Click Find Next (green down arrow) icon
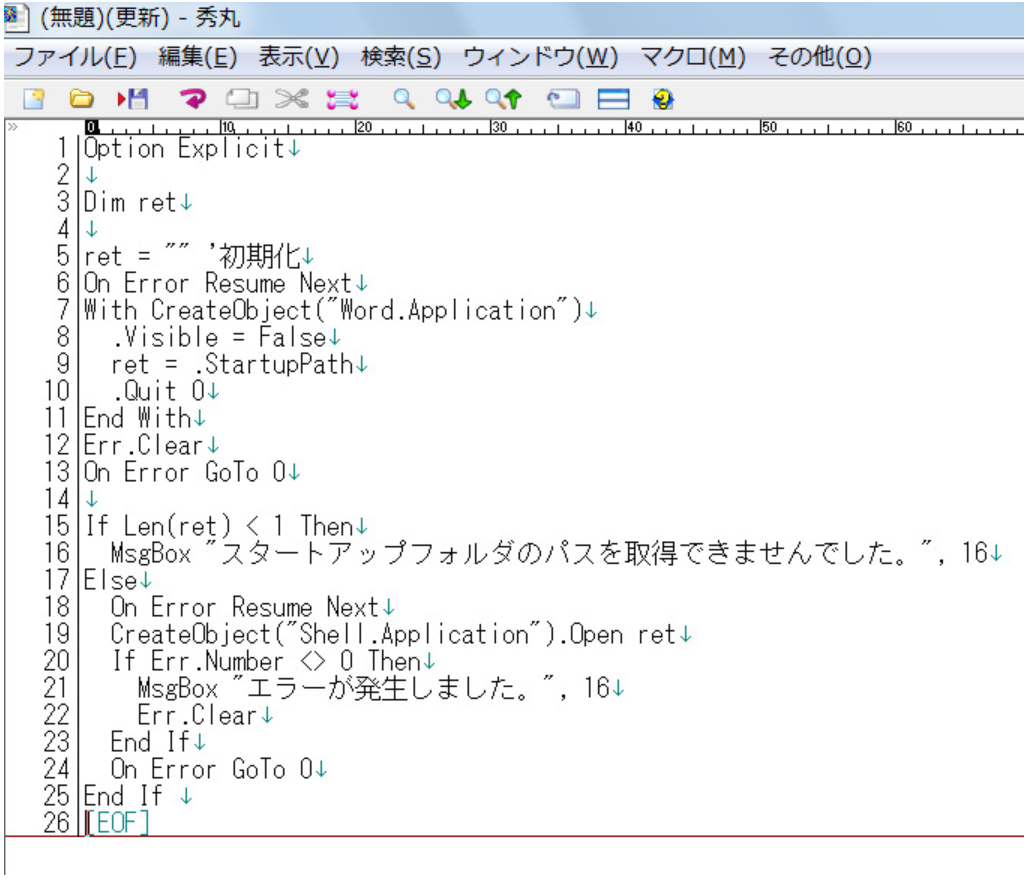The height and width of the screenshot is (881, 1029). click(x=452, y=99)
